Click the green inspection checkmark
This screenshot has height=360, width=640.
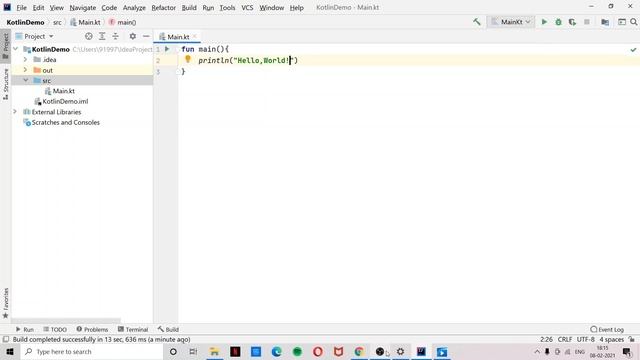(633, 49)
